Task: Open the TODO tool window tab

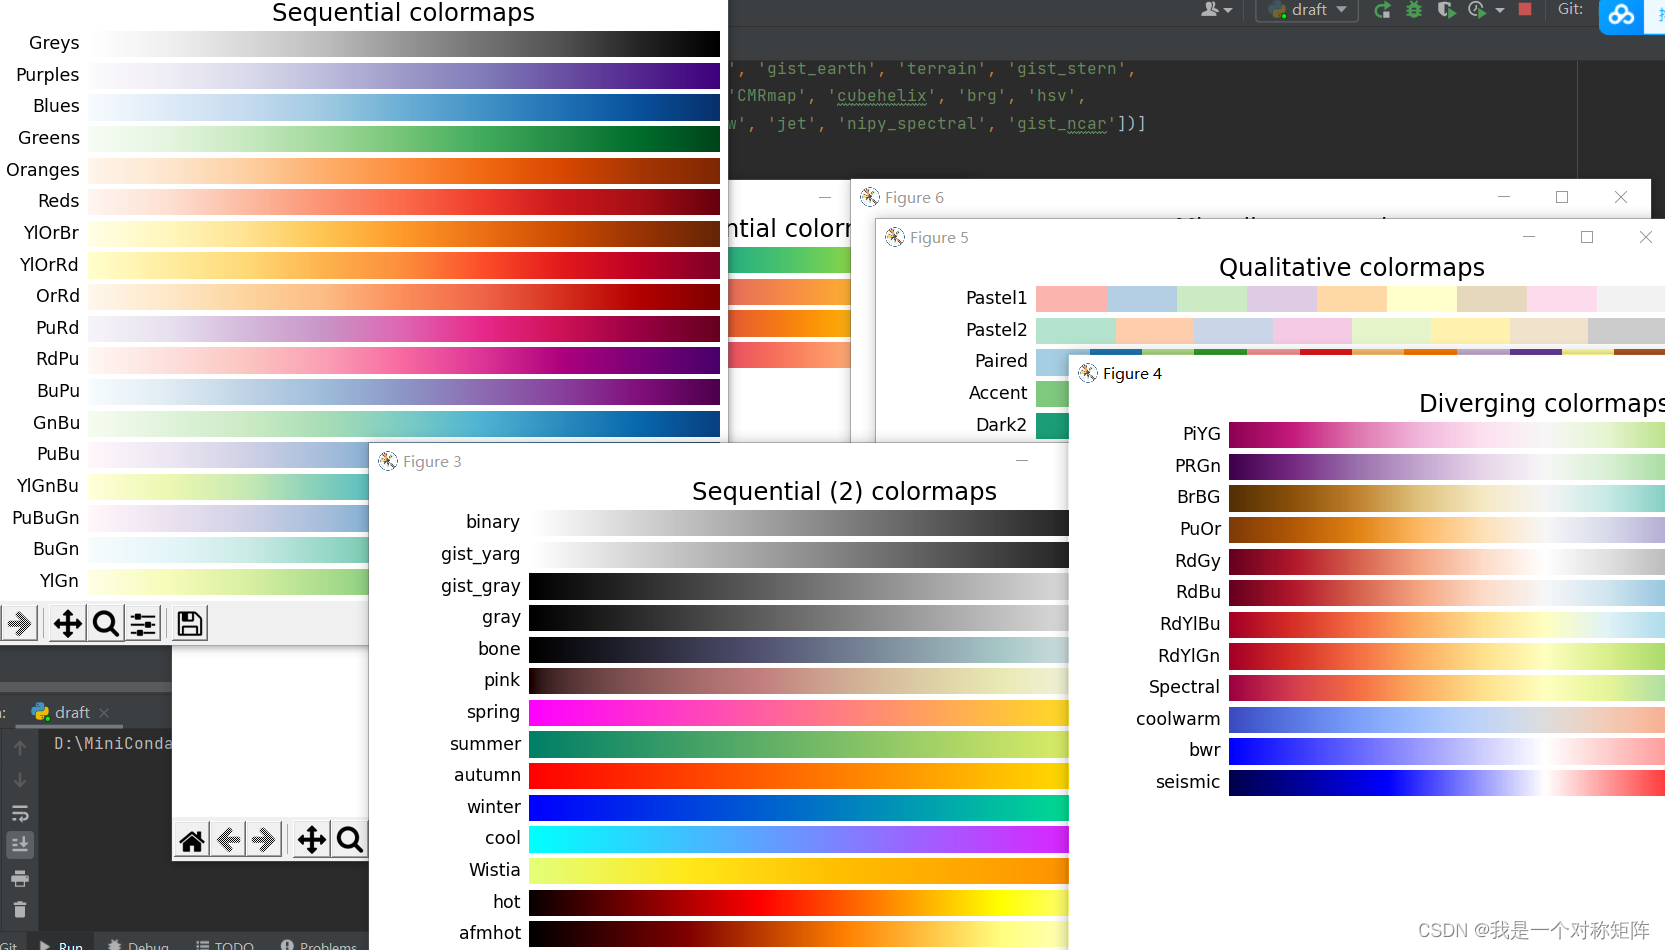Action: click(225, 945)
